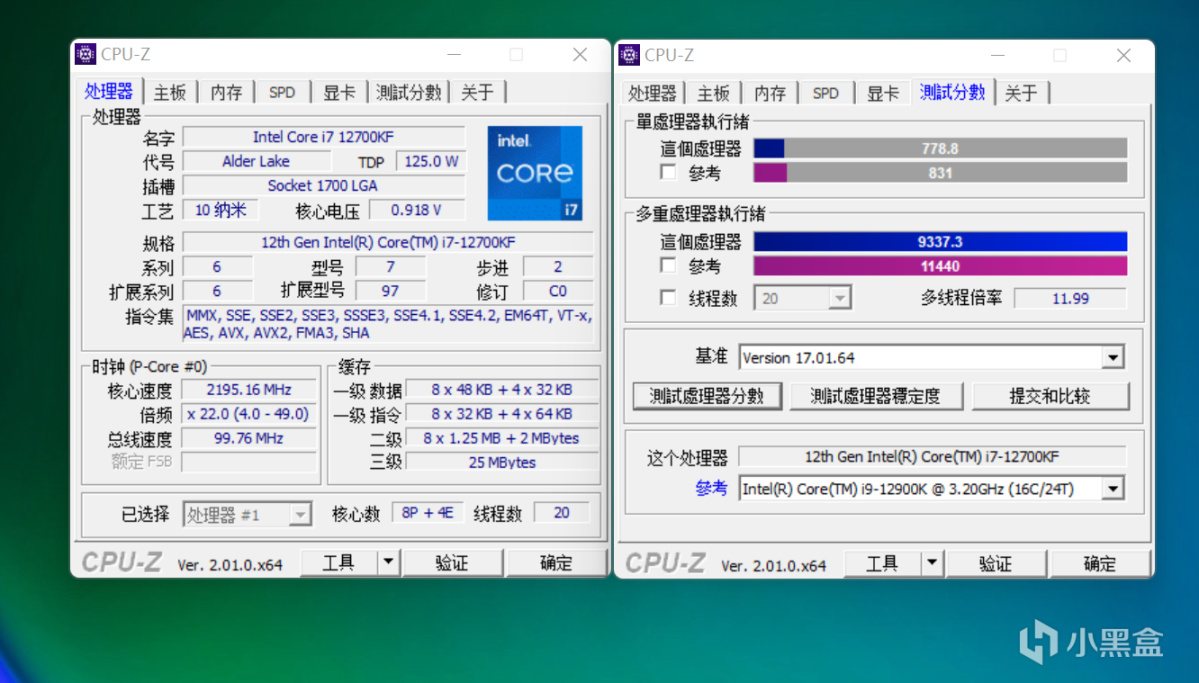Open SPD tab in right CPU-Z window
The image size is (1199, 683).
tap(825, 93)
